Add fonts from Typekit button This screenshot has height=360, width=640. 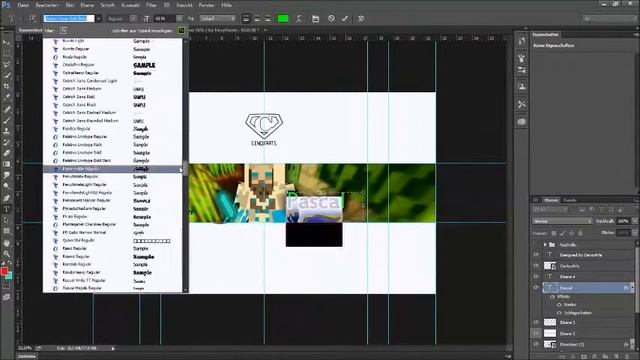click(x=181, y=30)
